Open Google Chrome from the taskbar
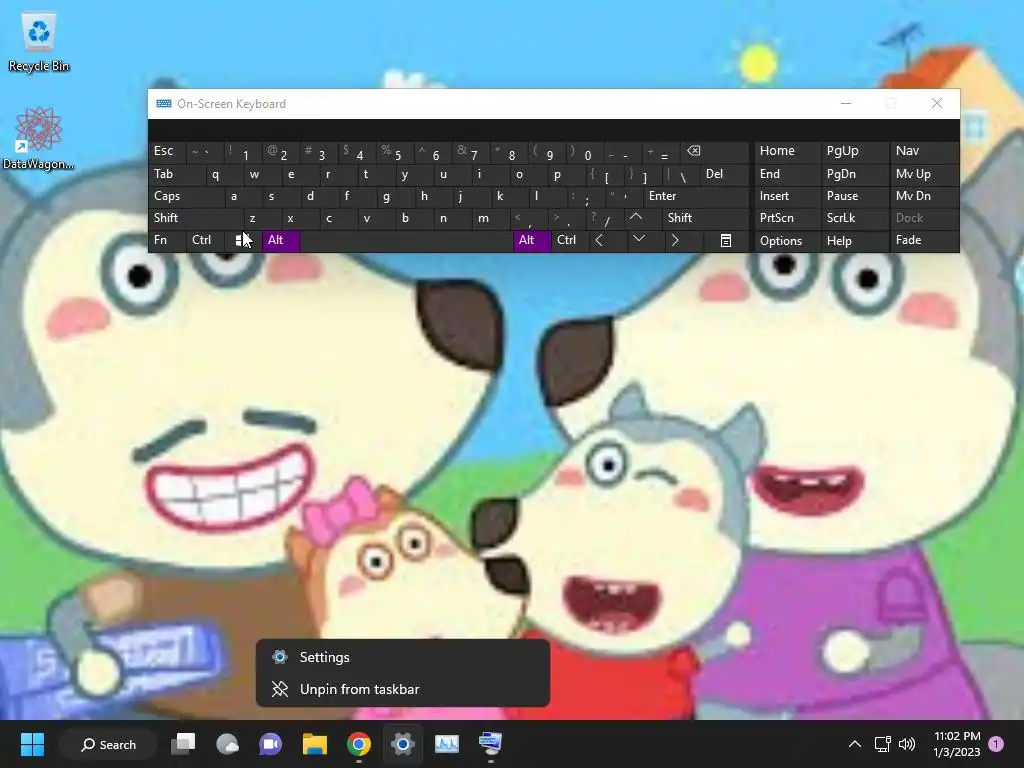The image size is (1024, 768). pos(359,744)
